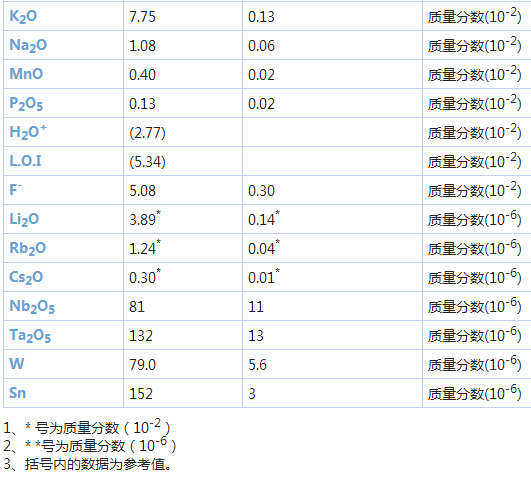This screenshot has height=478, width=531.
Task: Open the H2O+ link
Action: coord(28,132)
